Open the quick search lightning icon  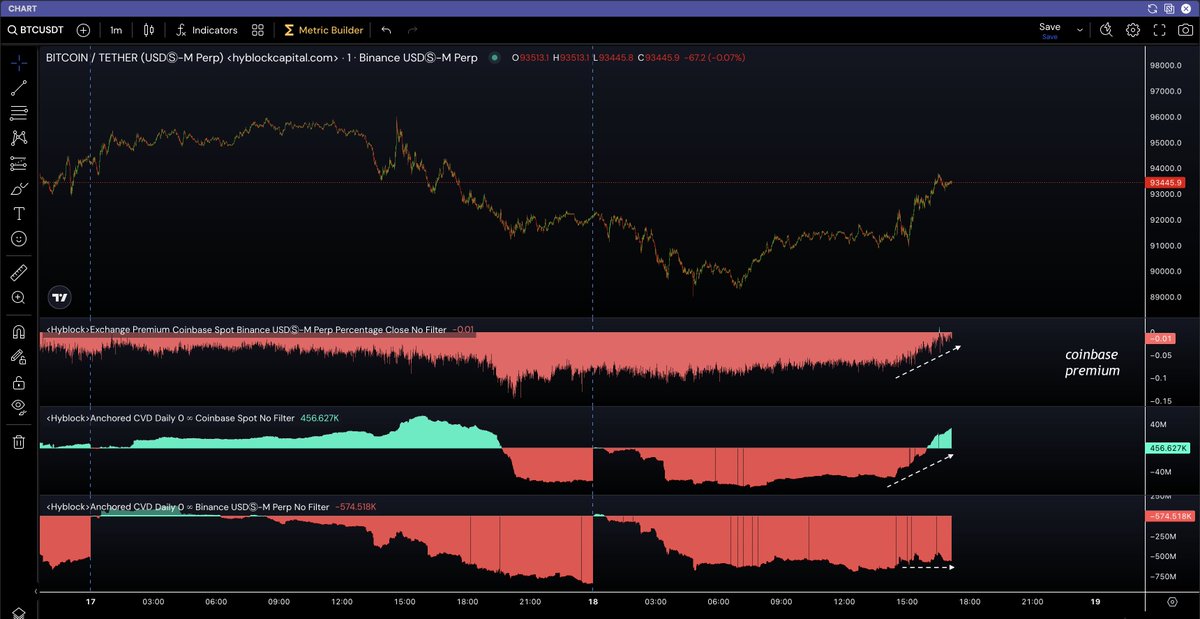pos(1106,30)
